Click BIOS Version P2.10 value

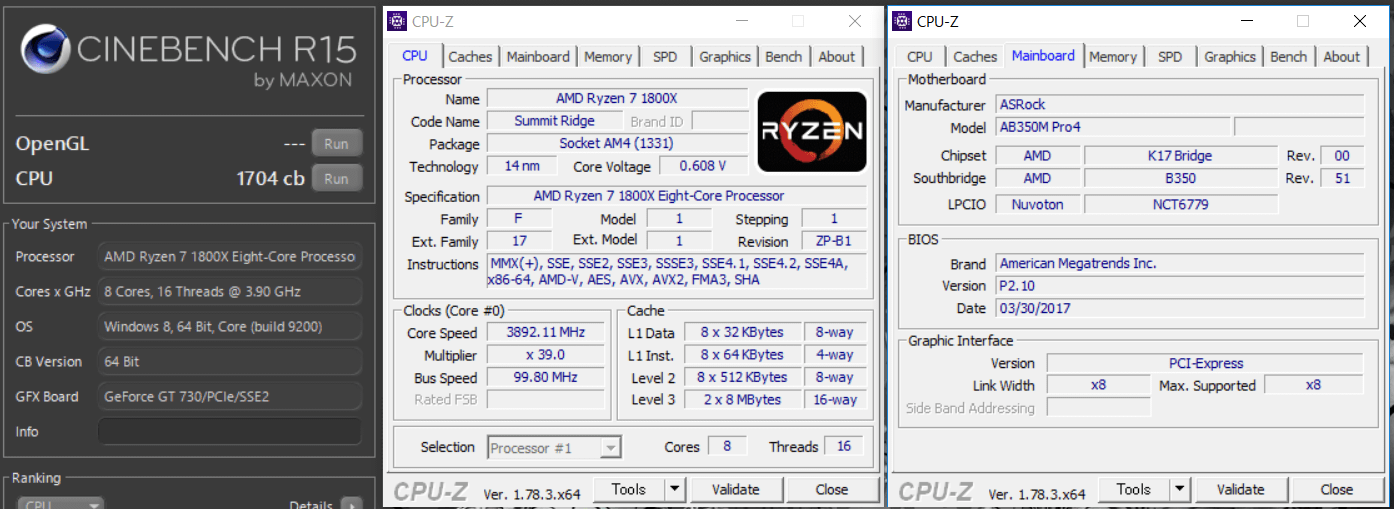1180,286
